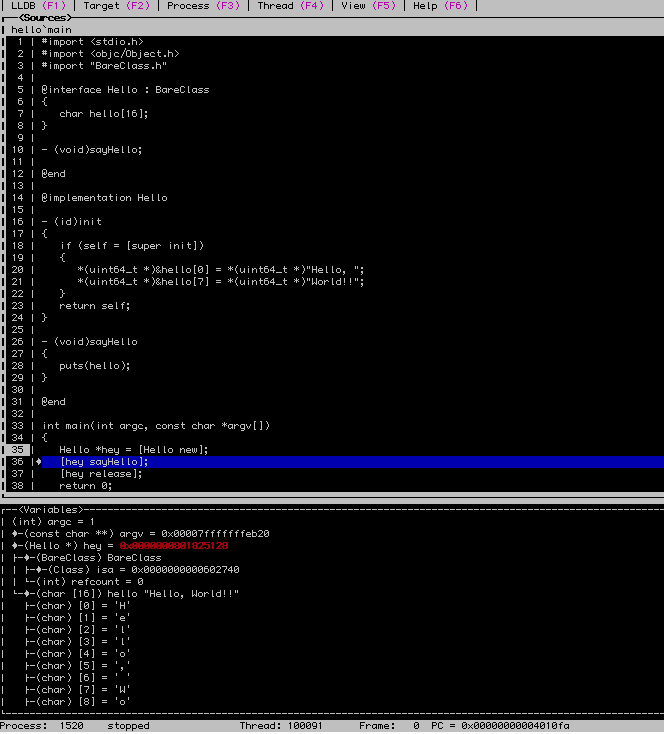
Task: Expand the isa Class variable node
Action: click(x=39, y=570)
